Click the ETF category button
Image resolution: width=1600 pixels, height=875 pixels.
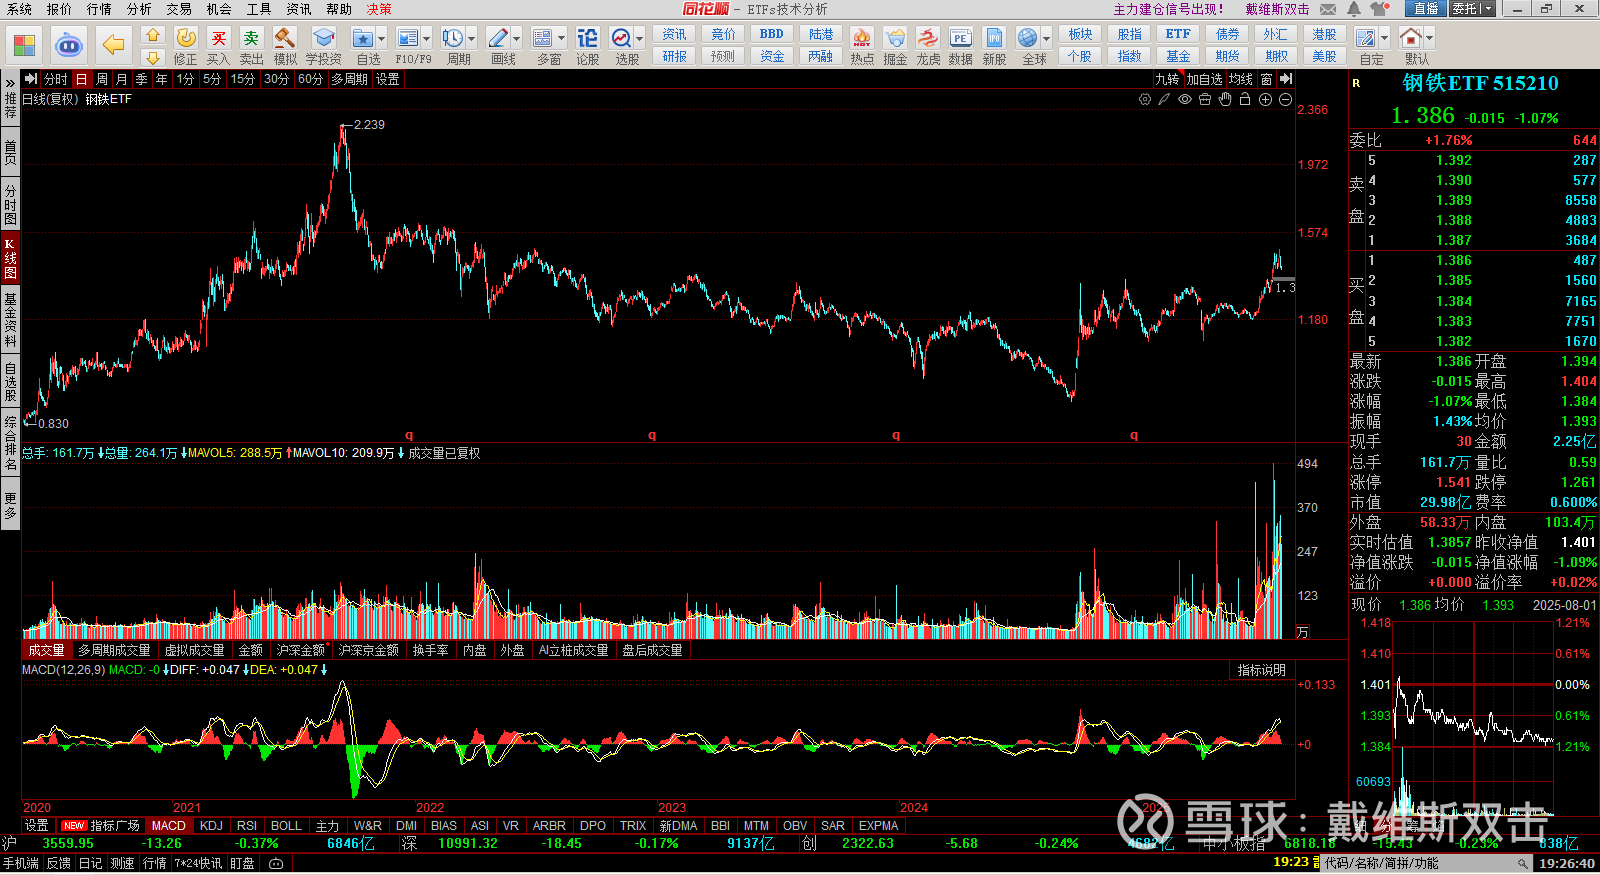1178,34
